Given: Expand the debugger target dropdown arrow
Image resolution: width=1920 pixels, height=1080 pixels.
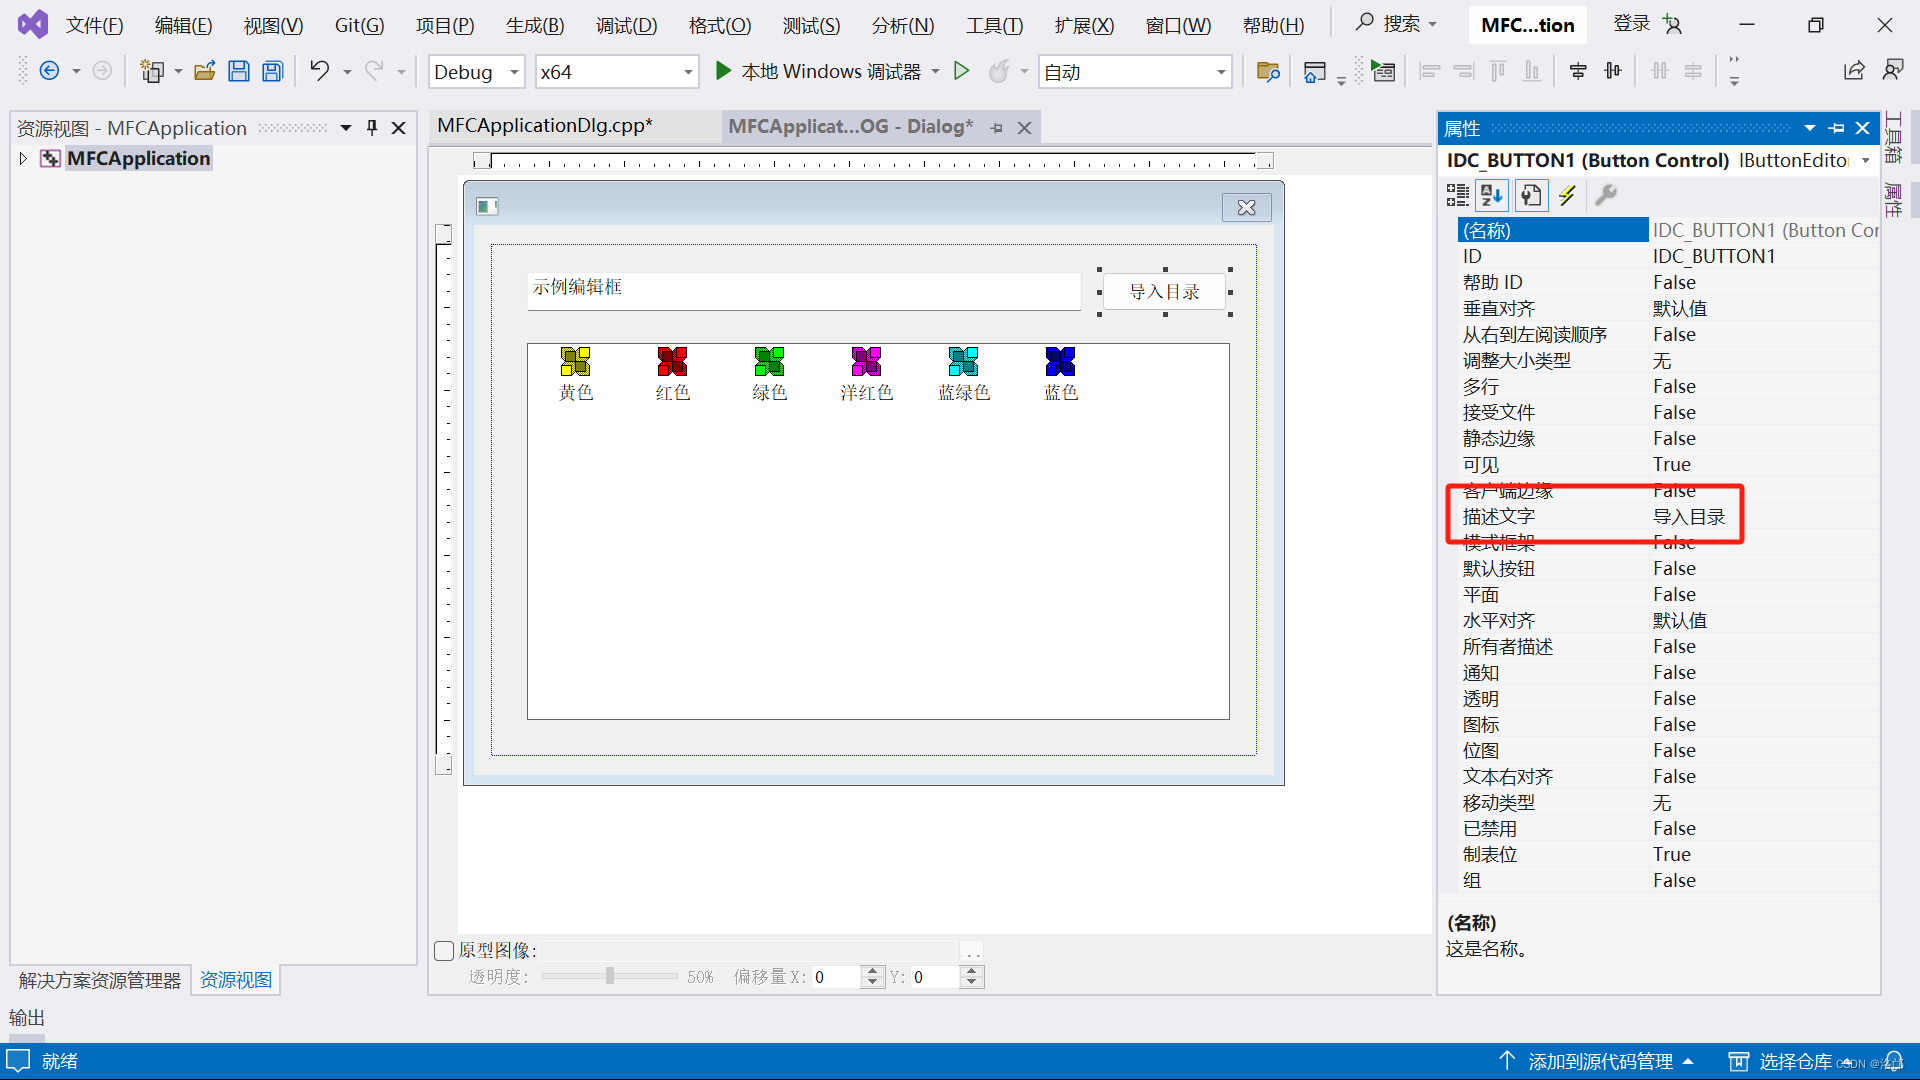Looking at the screenshot, I should point(935,71).
